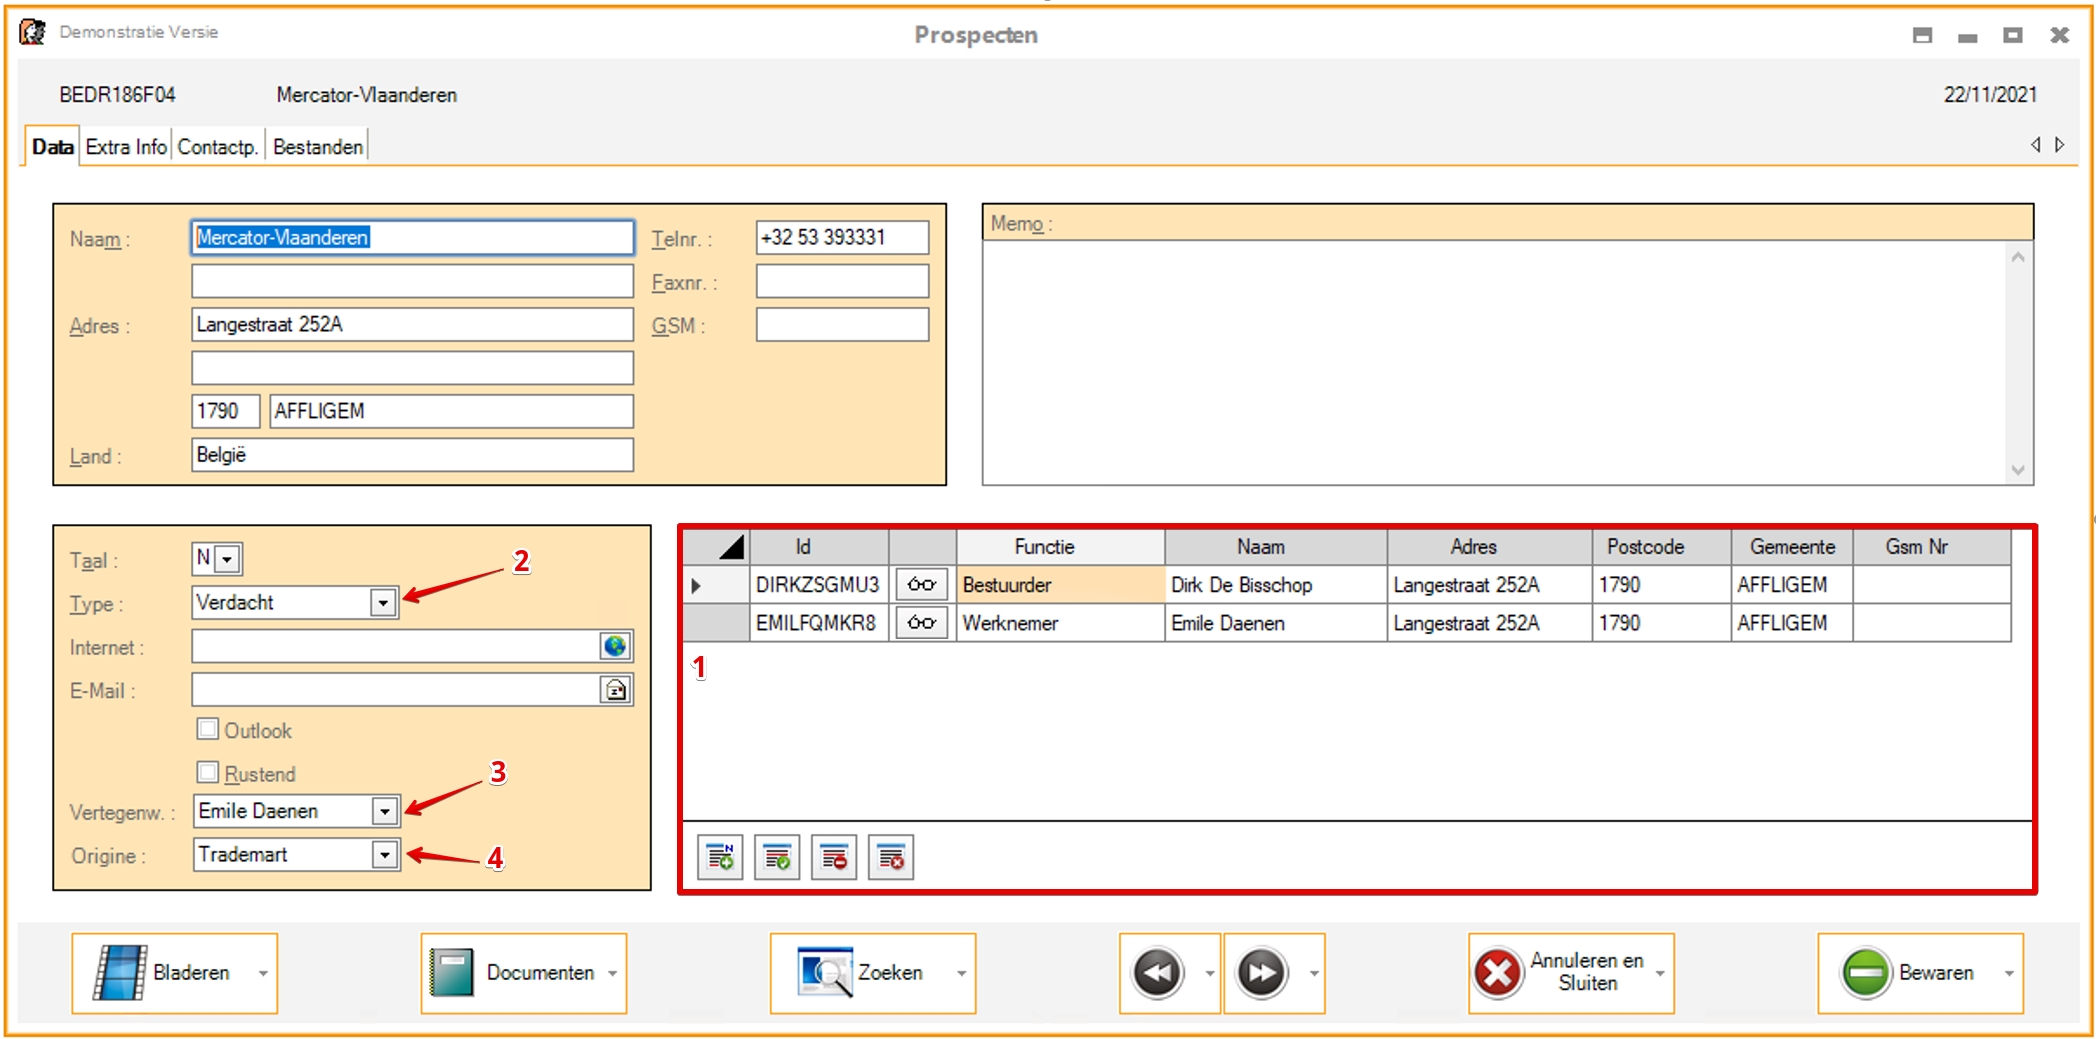
Task: Expand the Type dropdown showing Verdacht
Action: [382, 603]
